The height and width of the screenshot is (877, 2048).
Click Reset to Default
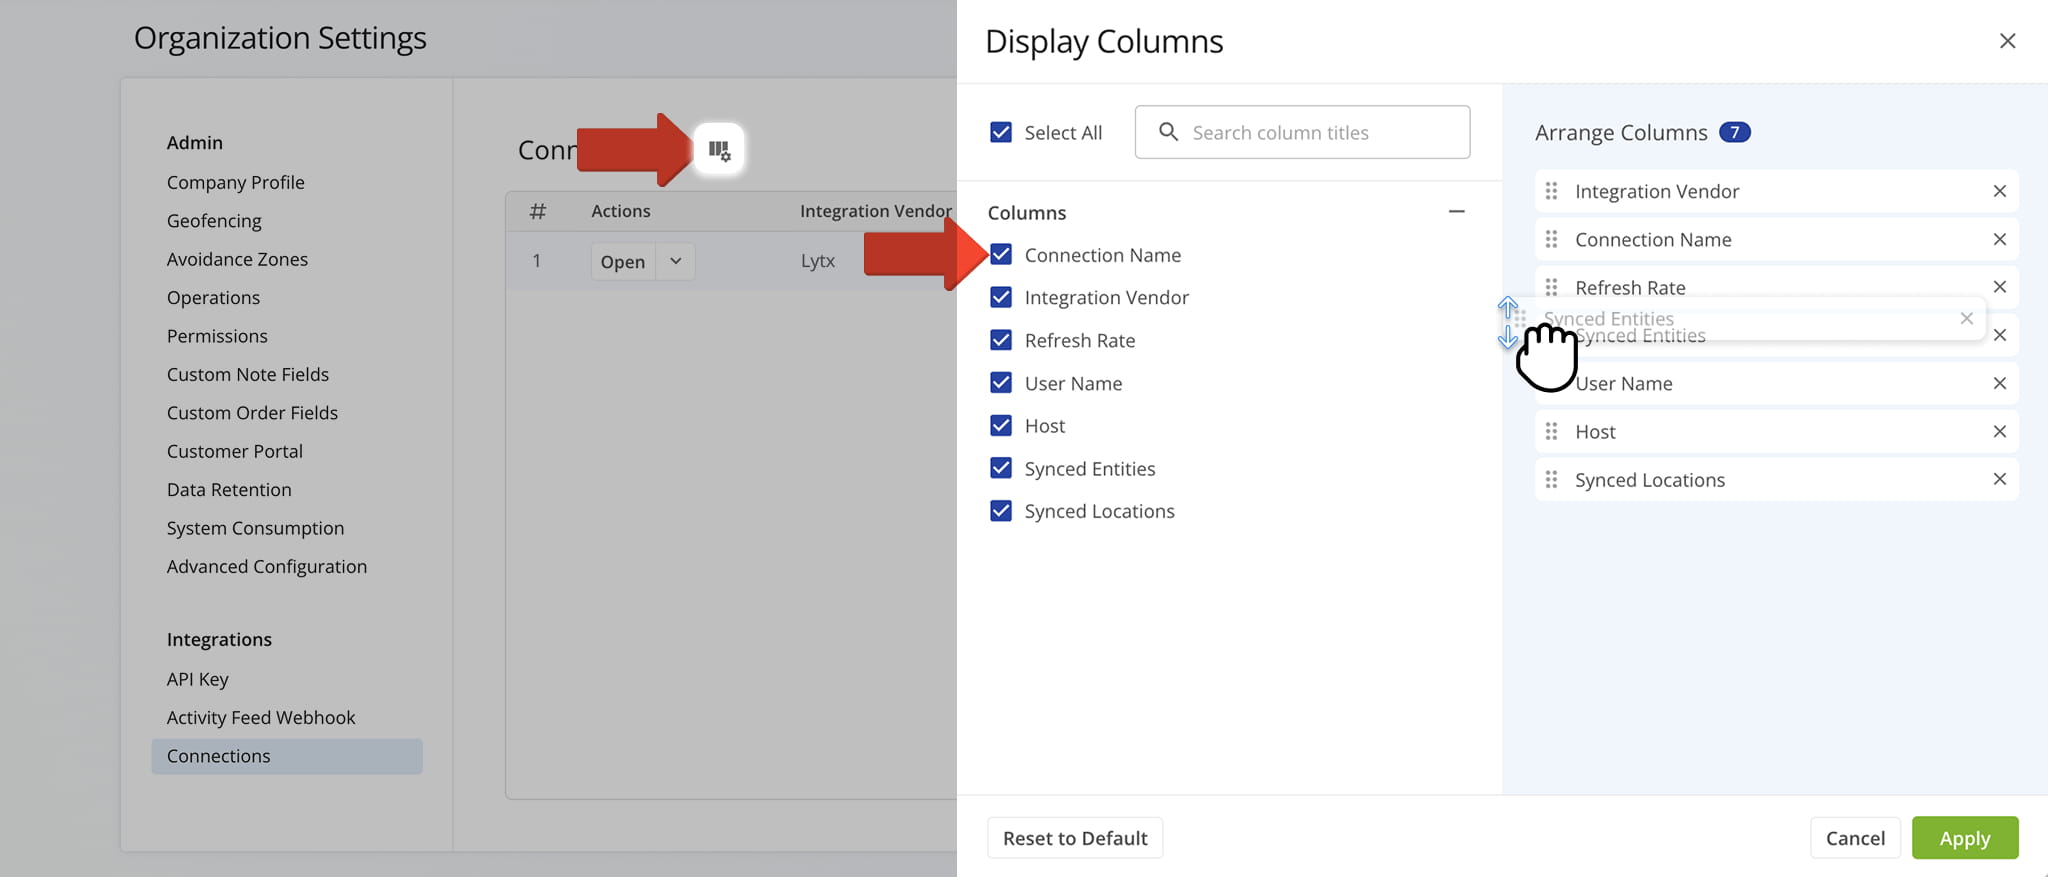pyautogui.click(x=1074, y=838)
